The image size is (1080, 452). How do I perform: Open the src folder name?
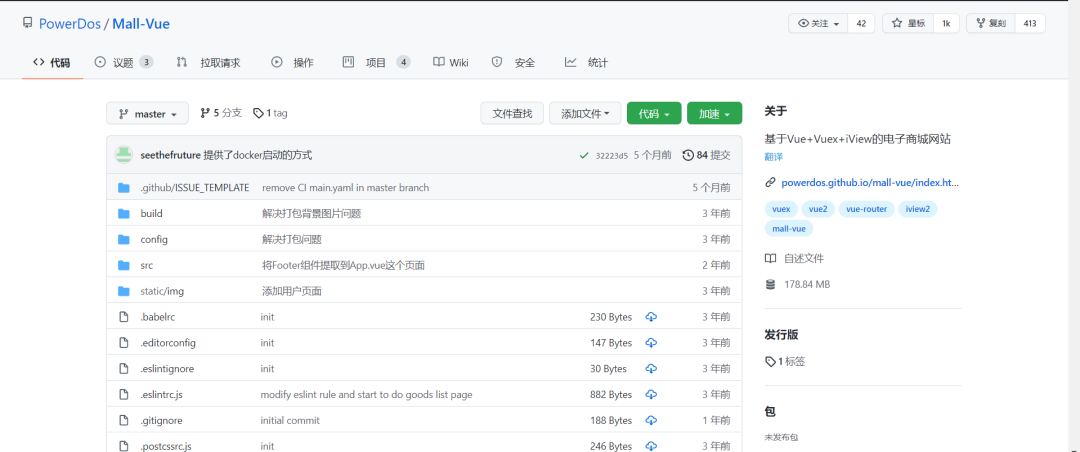pyautogui.click(x=146, y=265)
